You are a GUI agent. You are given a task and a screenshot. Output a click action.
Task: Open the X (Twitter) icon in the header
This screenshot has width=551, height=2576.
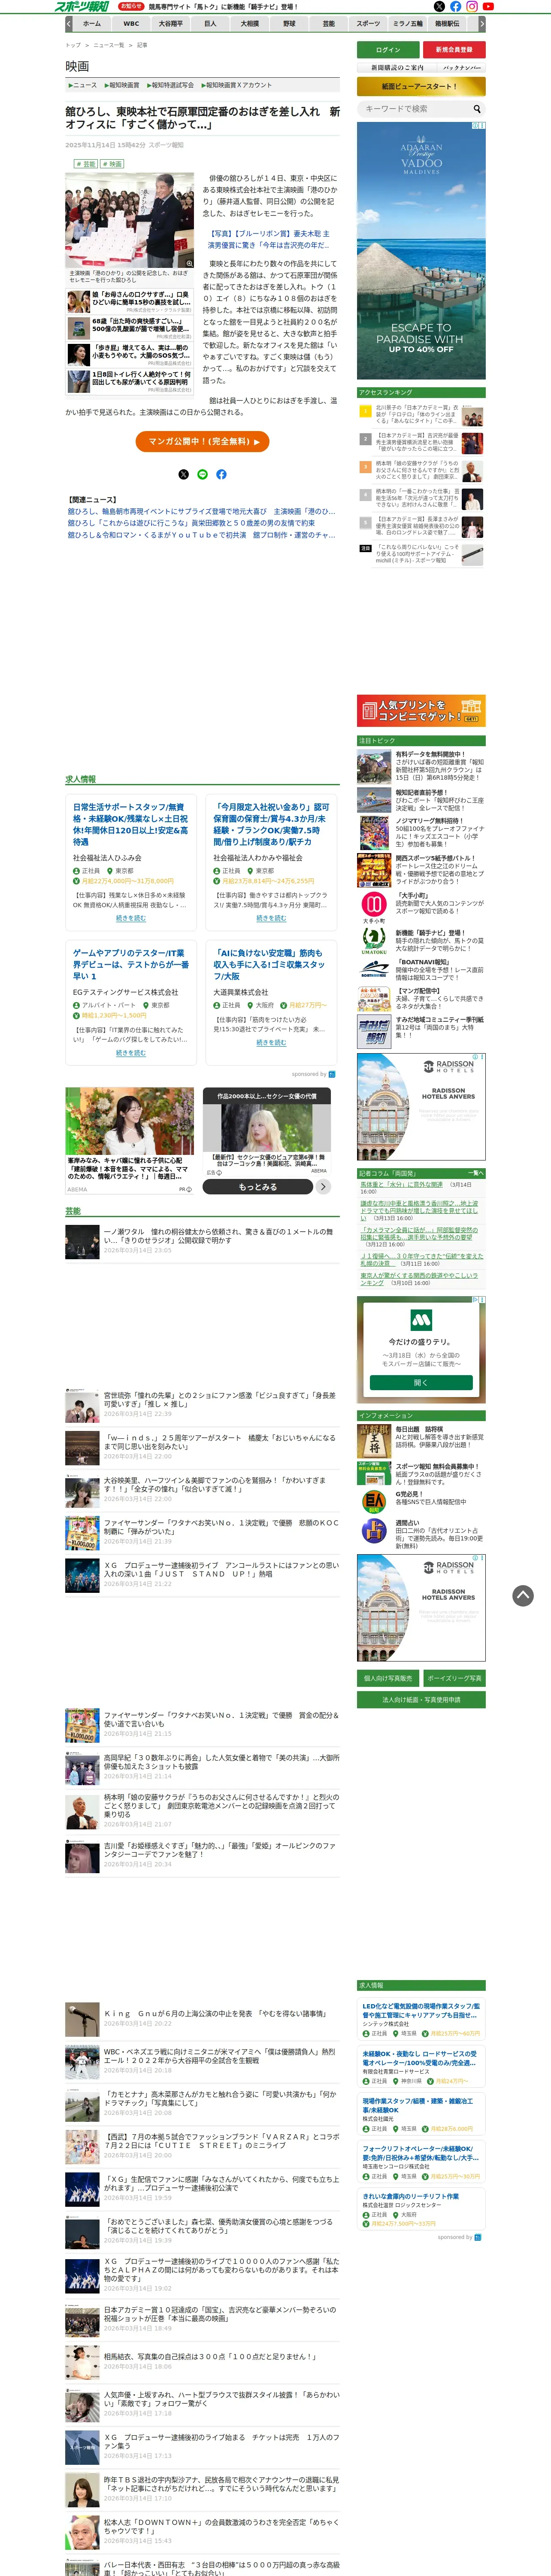439,6
